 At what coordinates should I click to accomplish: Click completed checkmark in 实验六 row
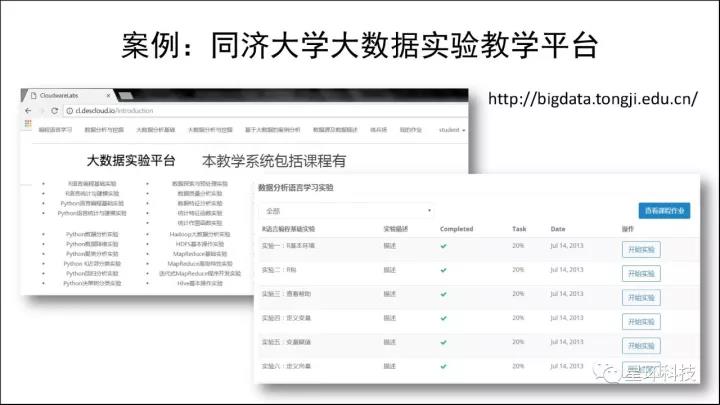pyautogui.click(x=443, y=366)
